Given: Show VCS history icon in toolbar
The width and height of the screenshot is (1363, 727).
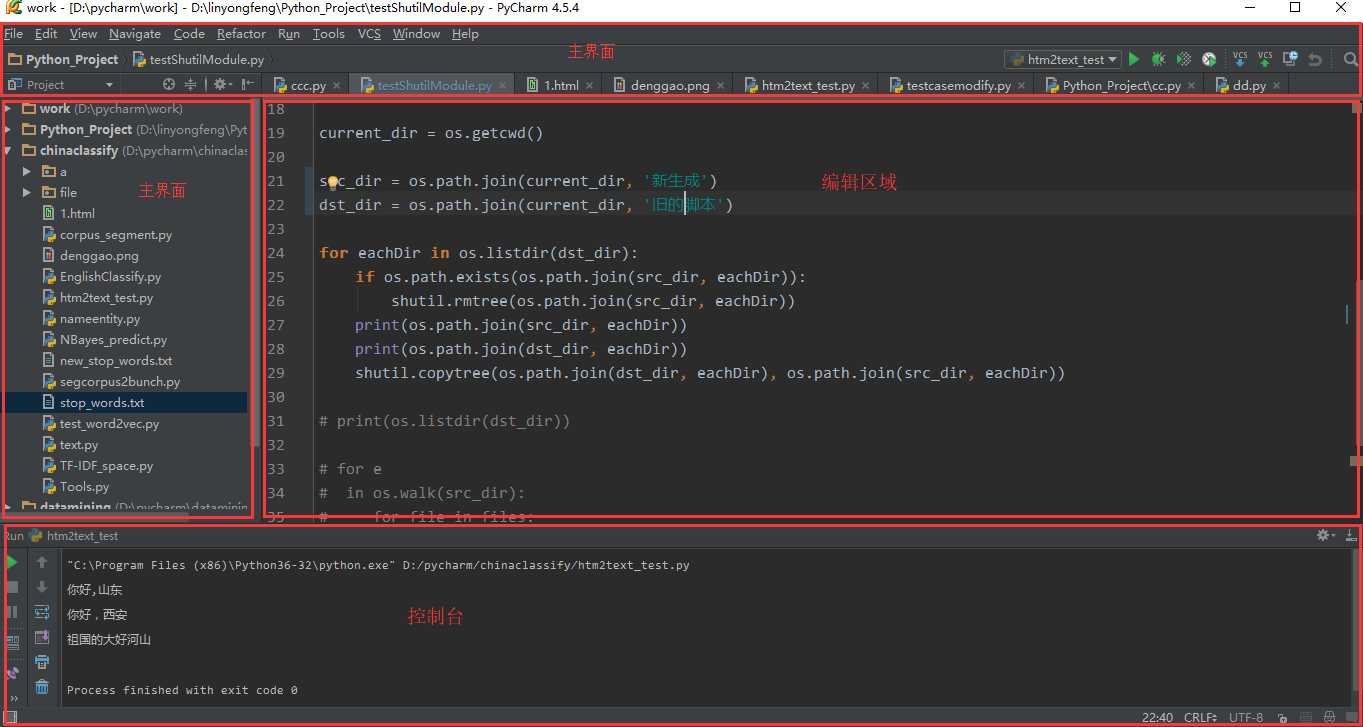Looking at the screenshot, I should click(1290, 60).
